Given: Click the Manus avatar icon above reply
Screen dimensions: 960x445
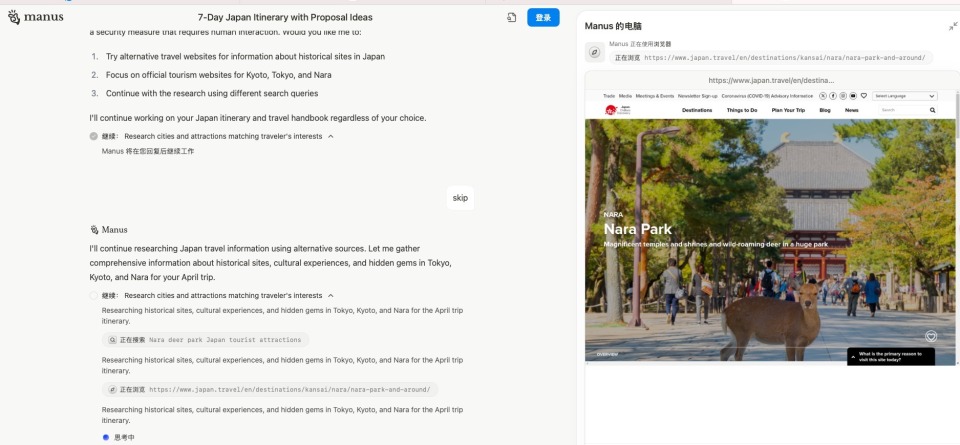Looking at the screenshot, I should (94, 230).
